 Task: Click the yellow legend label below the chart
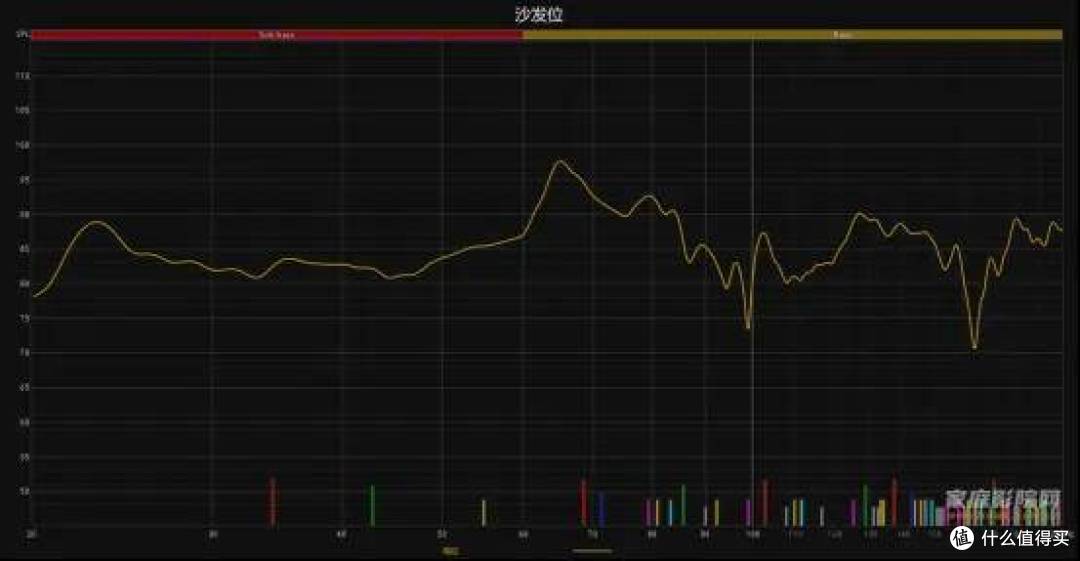point(450,551)
